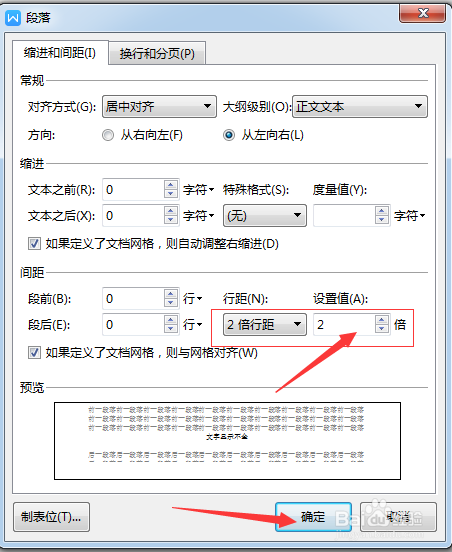
Task: Open the 字符 unit dropdown for 度量值
Action: 409,215
